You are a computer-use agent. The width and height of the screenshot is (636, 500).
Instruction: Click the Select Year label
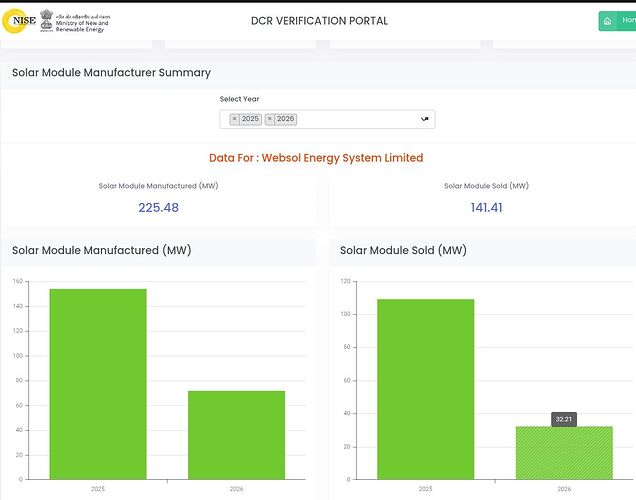click(x=239, y=99)
